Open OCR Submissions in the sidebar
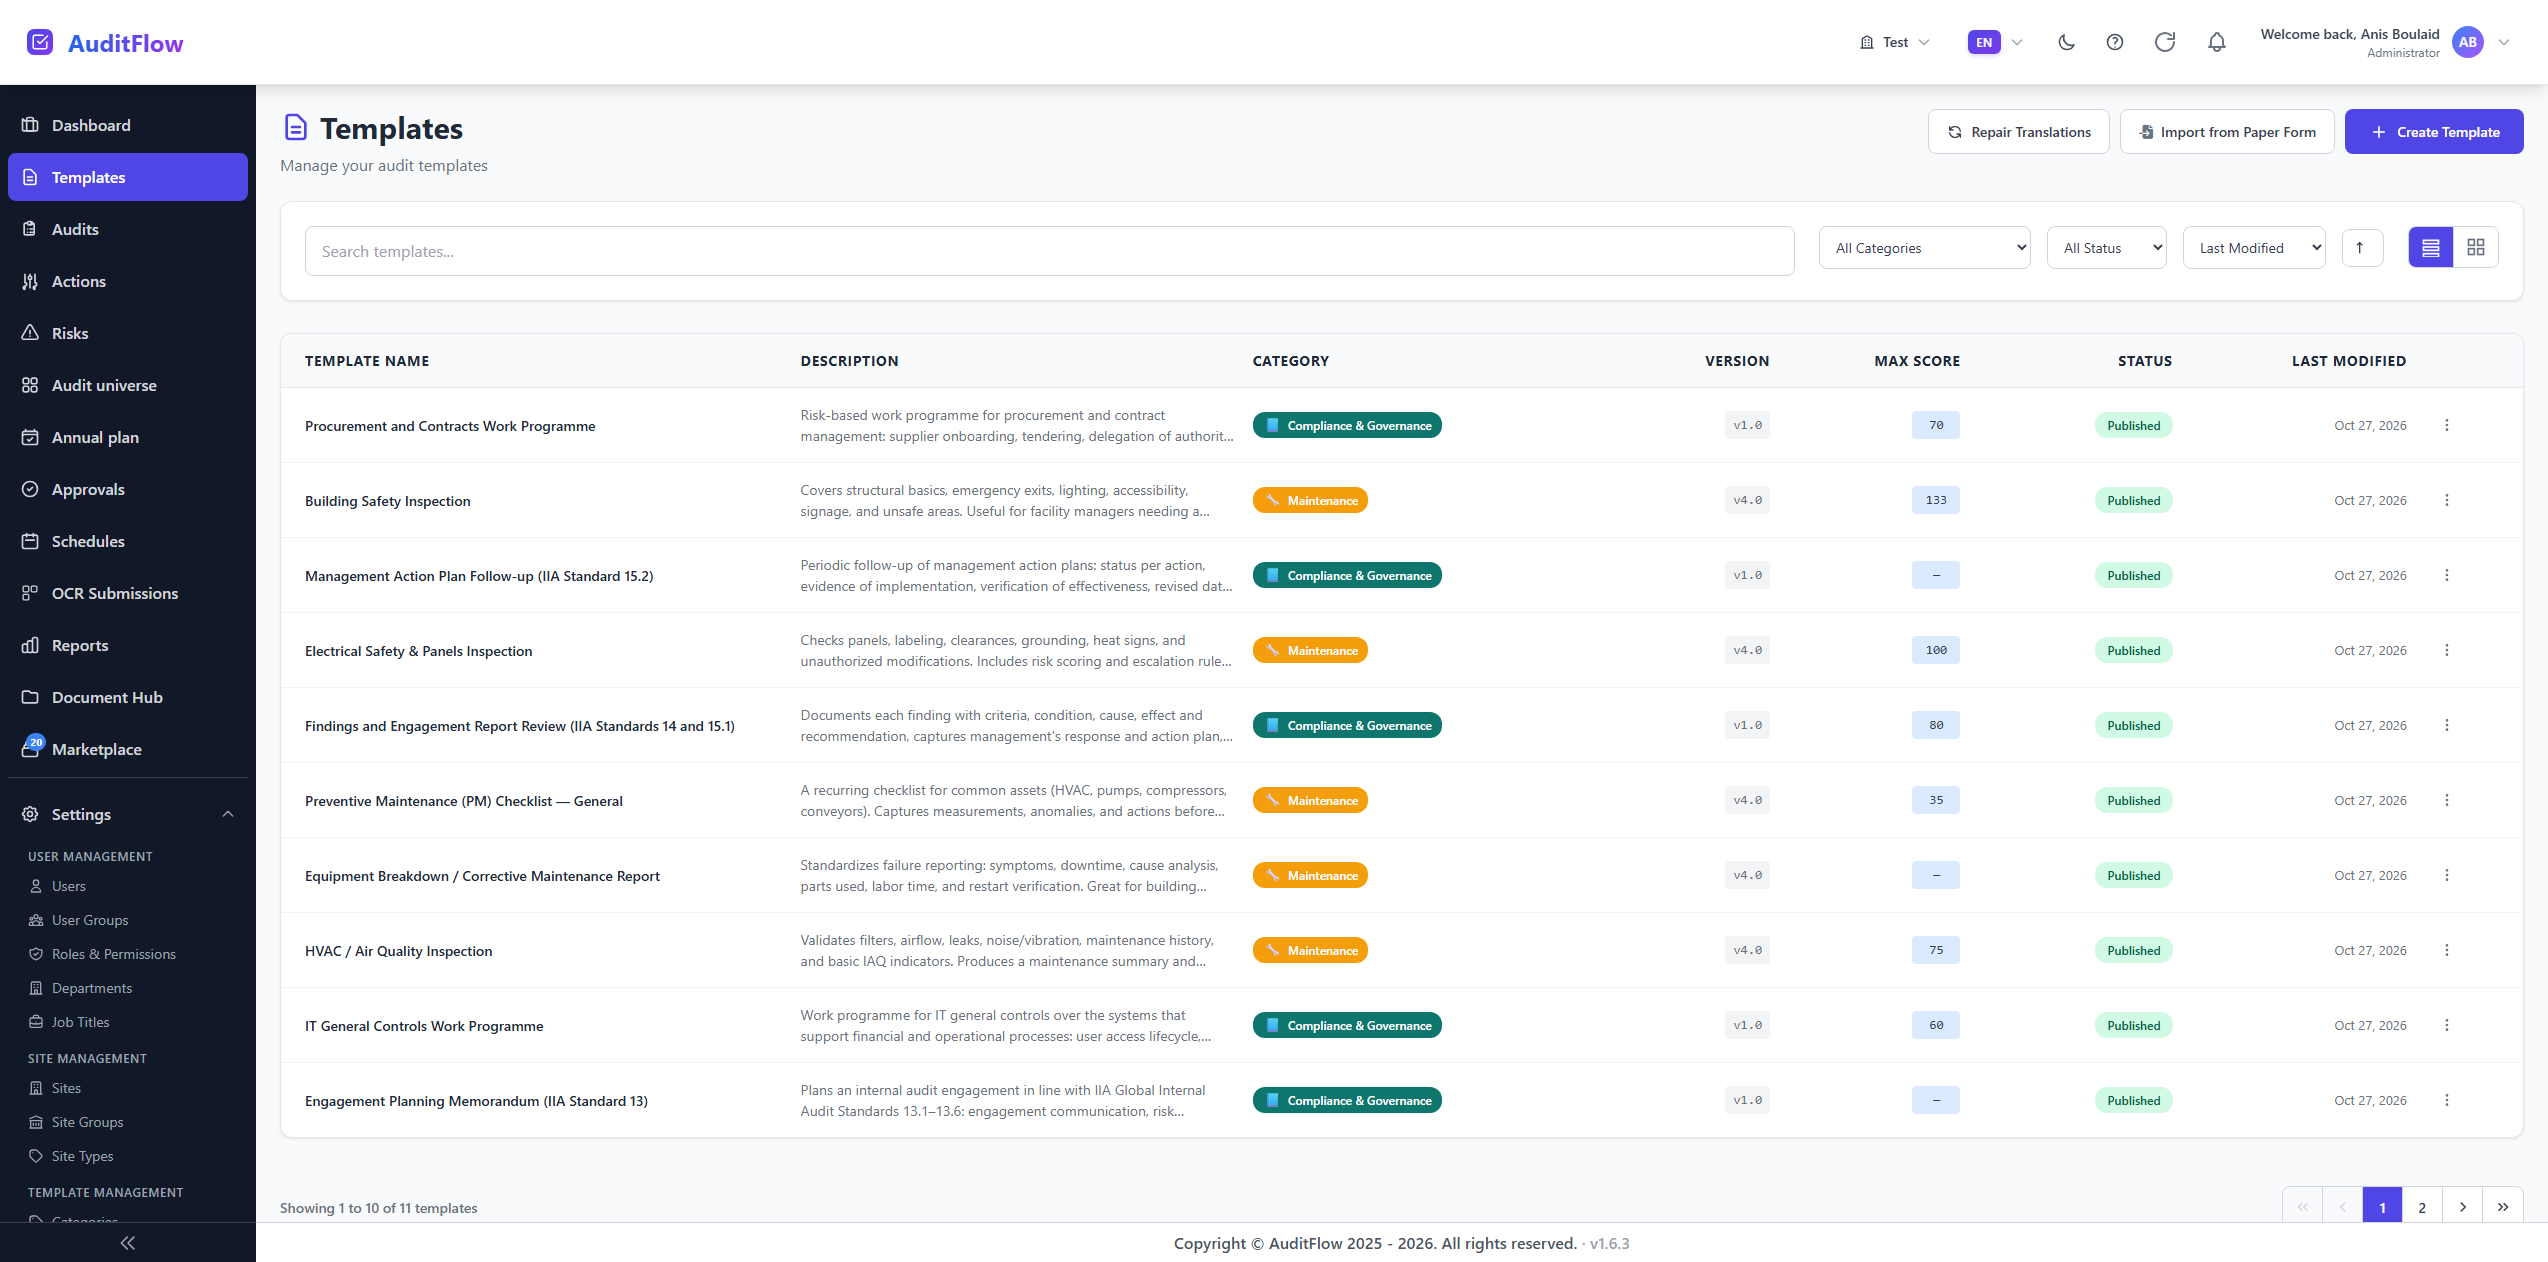 [128, 593]
